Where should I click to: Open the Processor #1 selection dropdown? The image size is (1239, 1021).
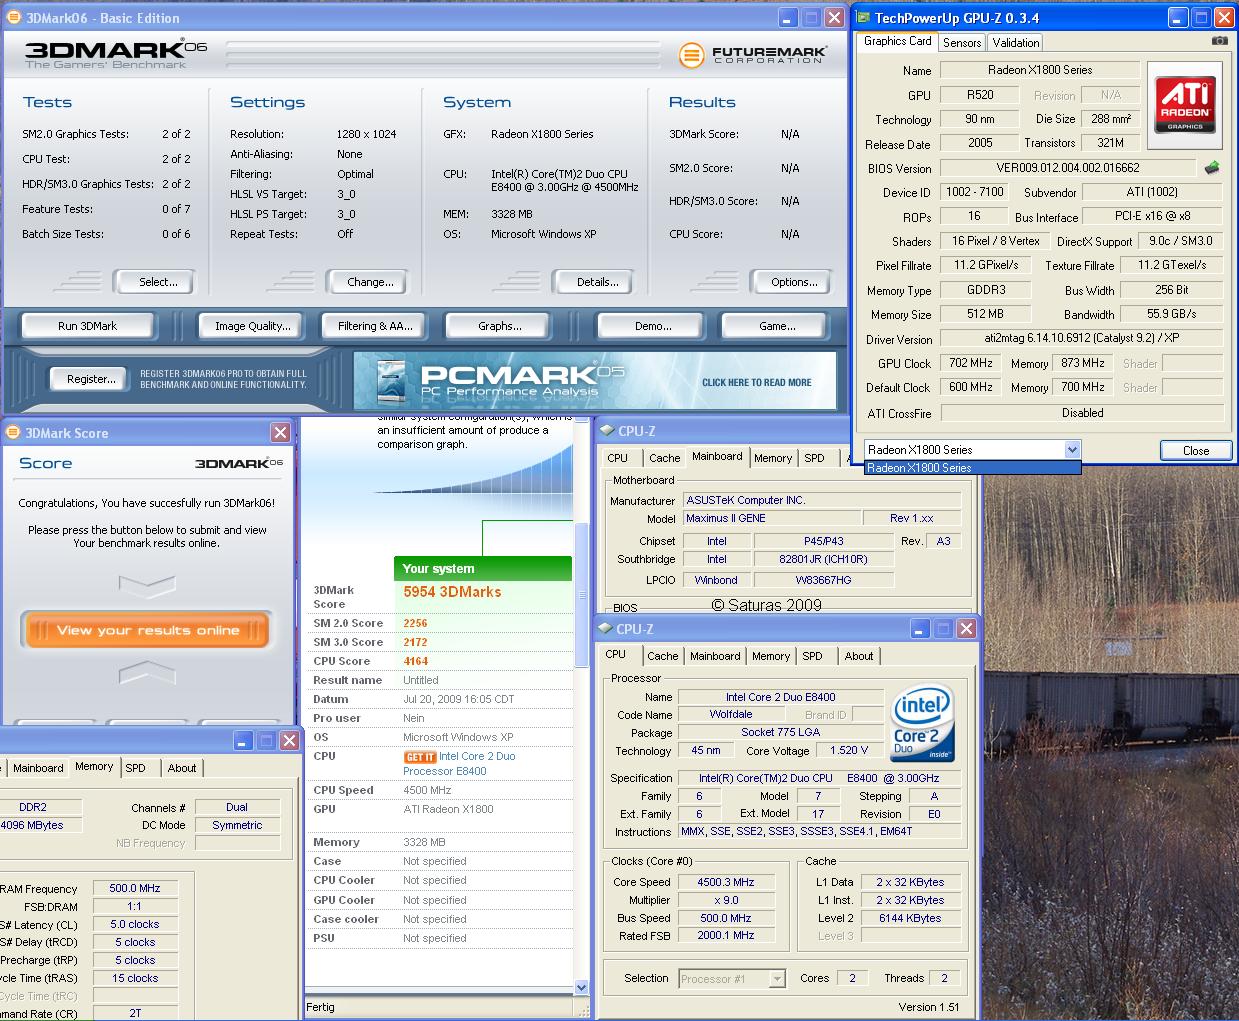tap(777, 979)
